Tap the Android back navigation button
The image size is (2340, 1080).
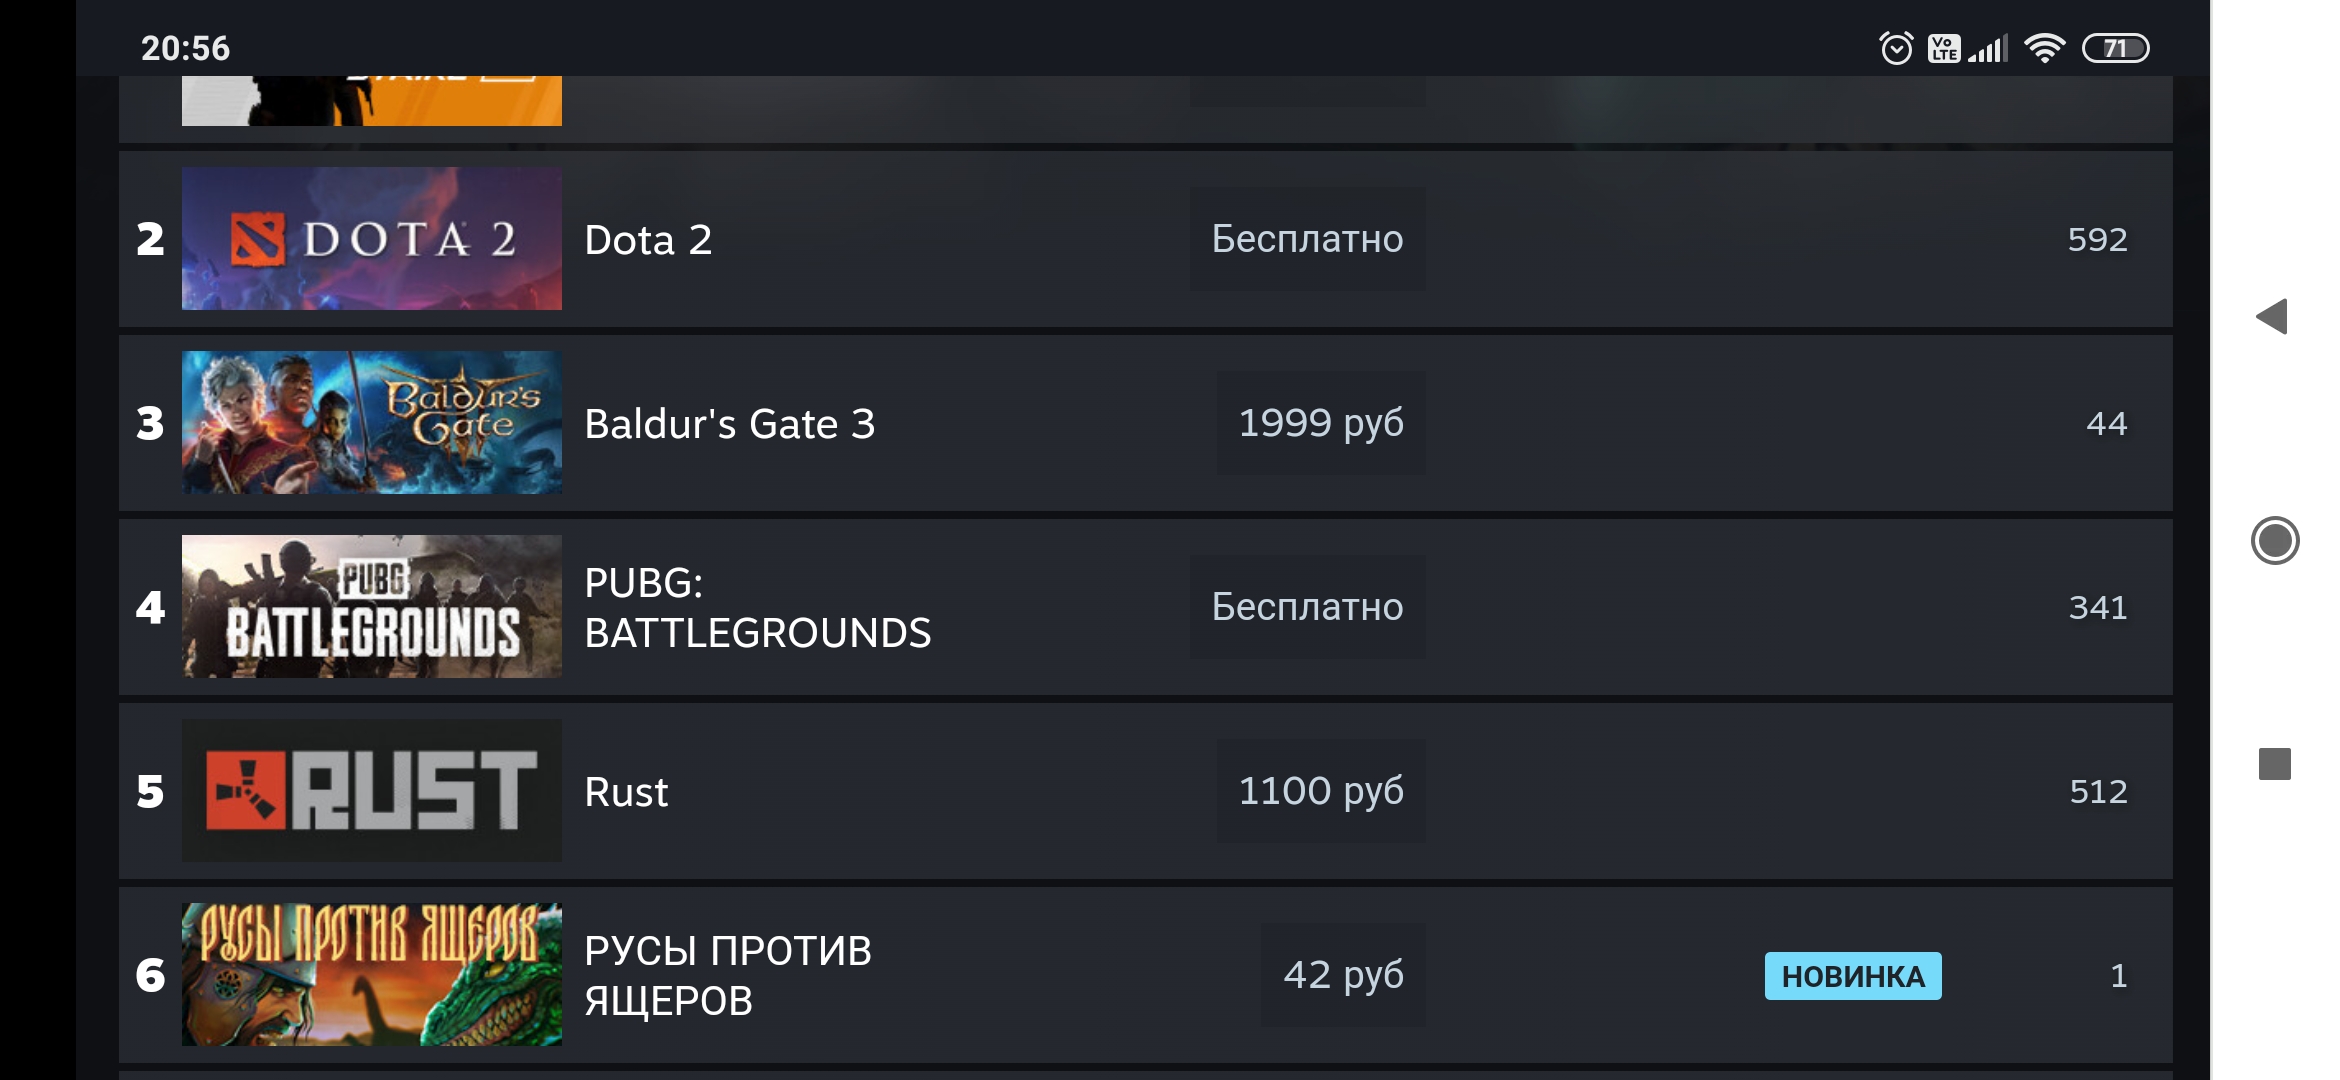click(x=2273, y=317)
